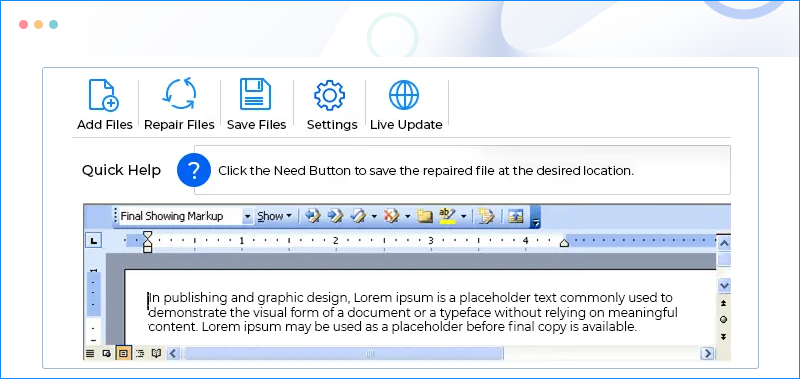Click the 'Click the Need Button' help message
This screenshot has height=379, width=800.
point(426,171)
